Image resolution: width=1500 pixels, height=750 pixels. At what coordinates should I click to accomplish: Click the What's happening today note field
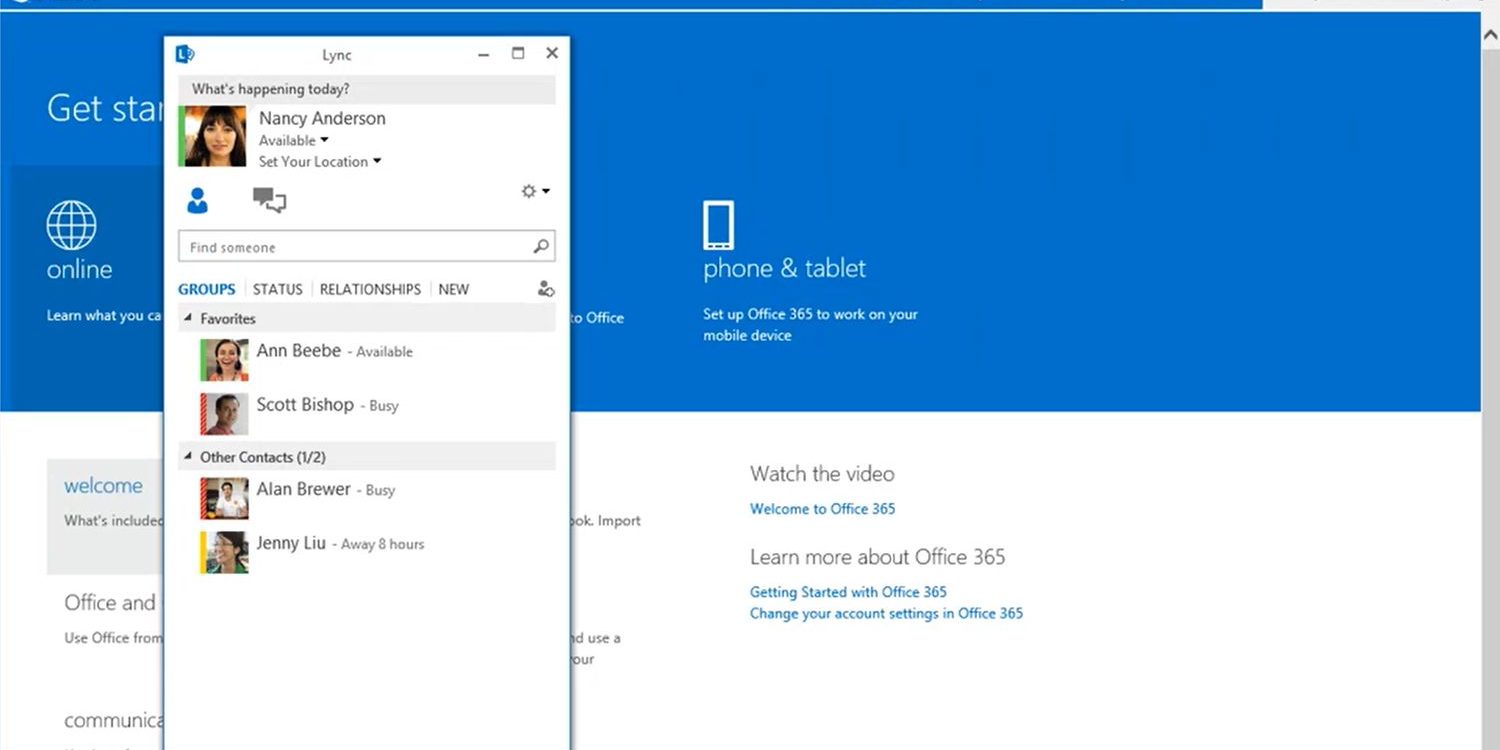coord(367,89)
